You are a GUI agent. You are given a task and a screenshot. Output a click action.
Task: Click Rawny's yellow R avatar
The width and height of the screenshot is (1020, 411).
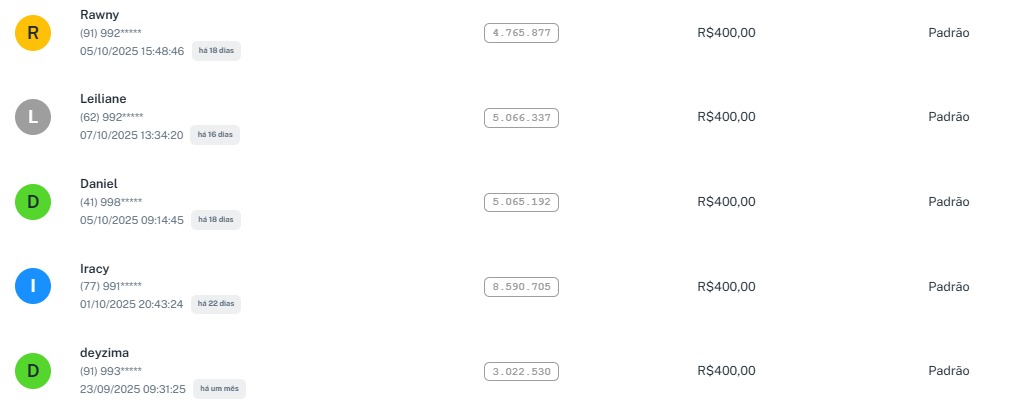pos(32,32)
